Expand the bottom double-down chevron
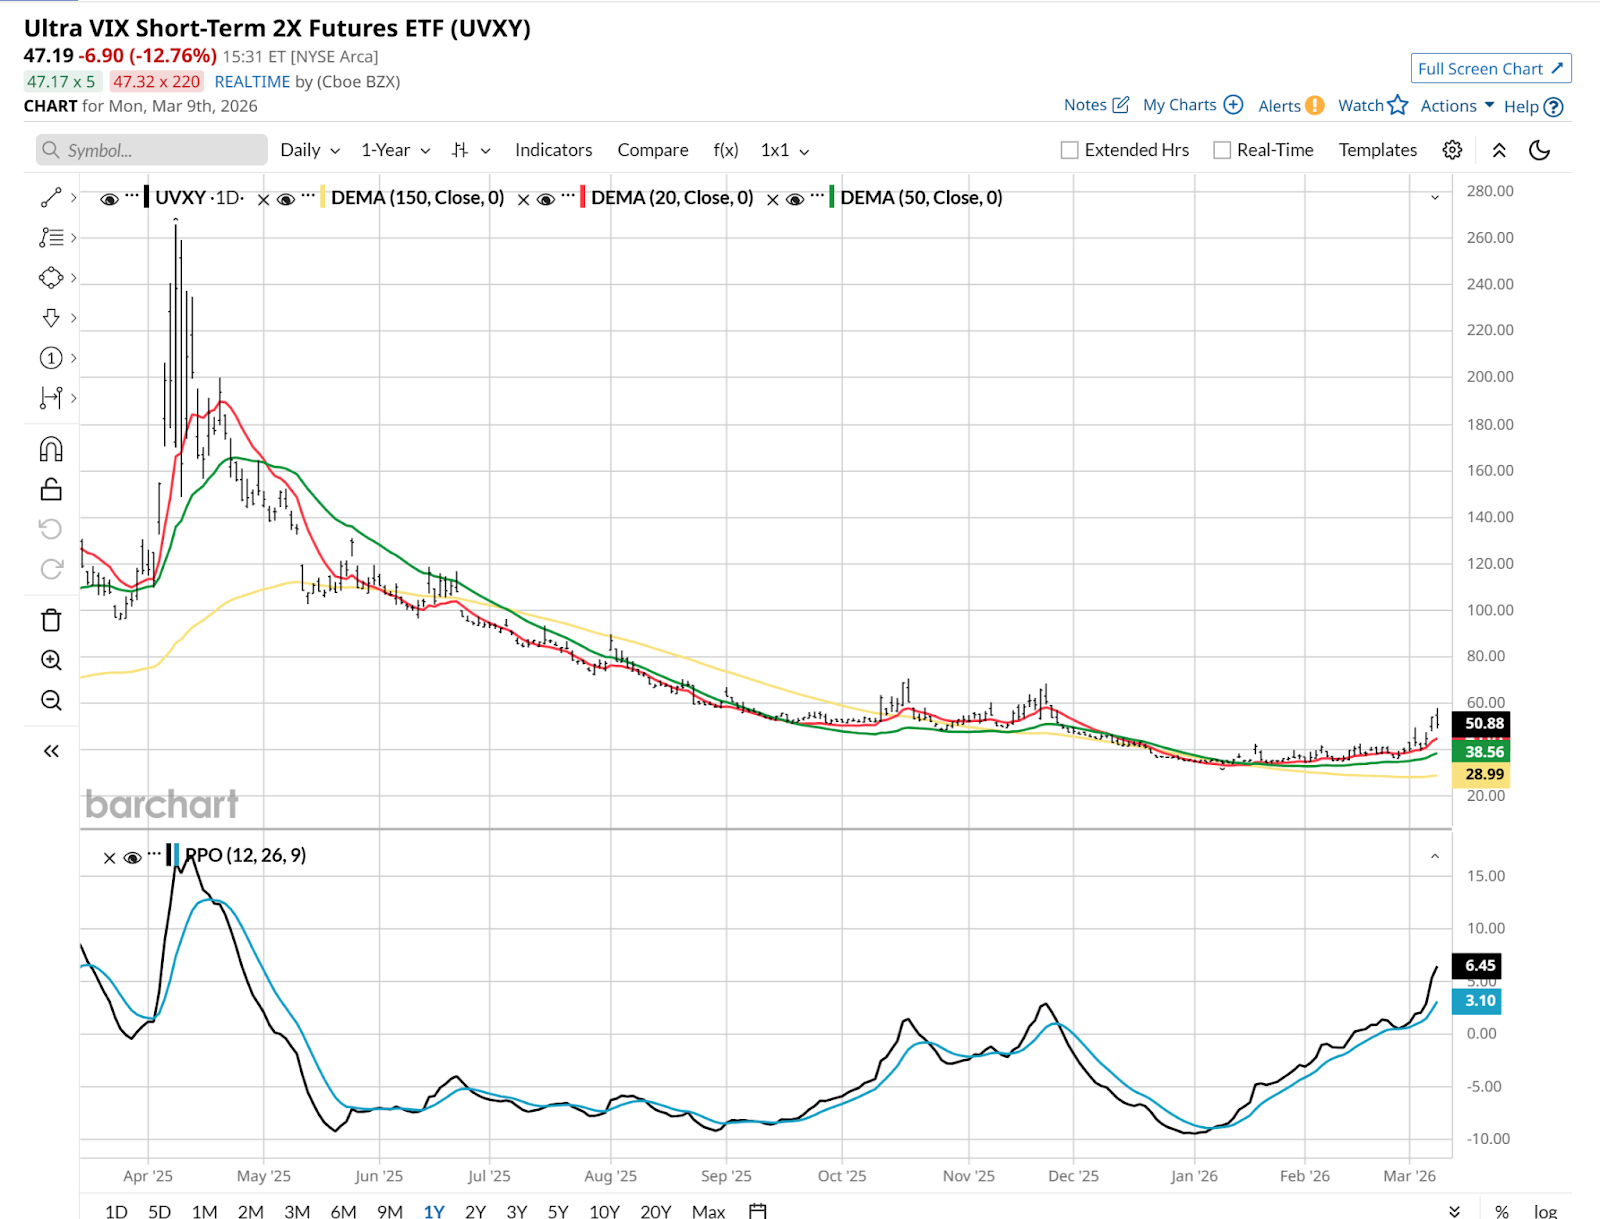 tap(1455, 1211)
